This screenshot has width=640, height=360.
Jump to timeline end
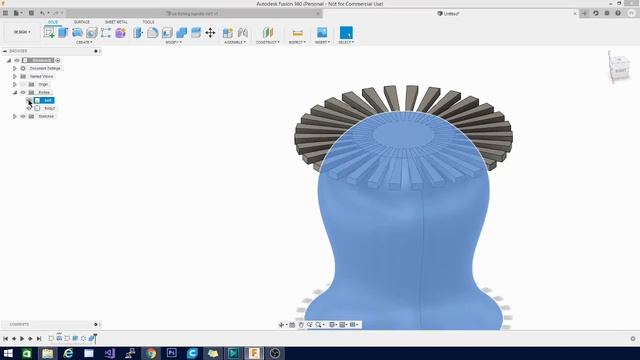39,338
